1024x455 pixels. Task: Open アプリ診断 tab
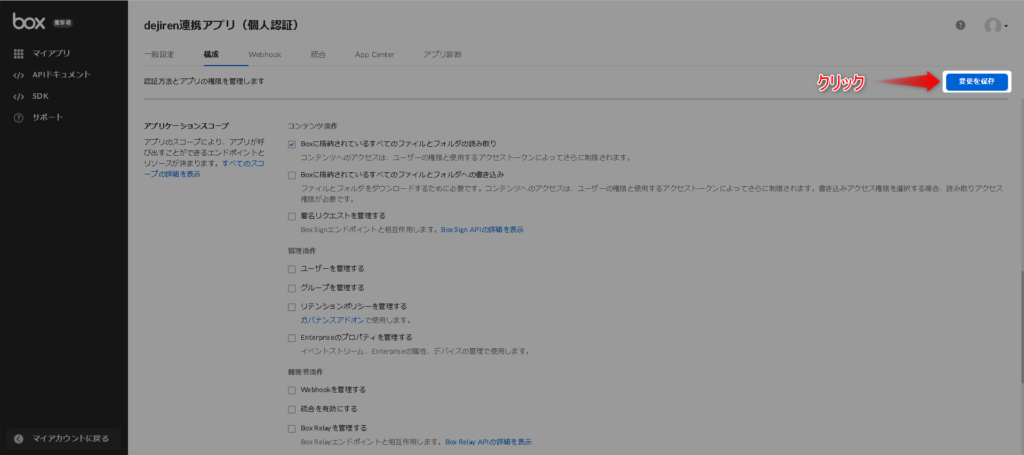click(x=442, y=55)
